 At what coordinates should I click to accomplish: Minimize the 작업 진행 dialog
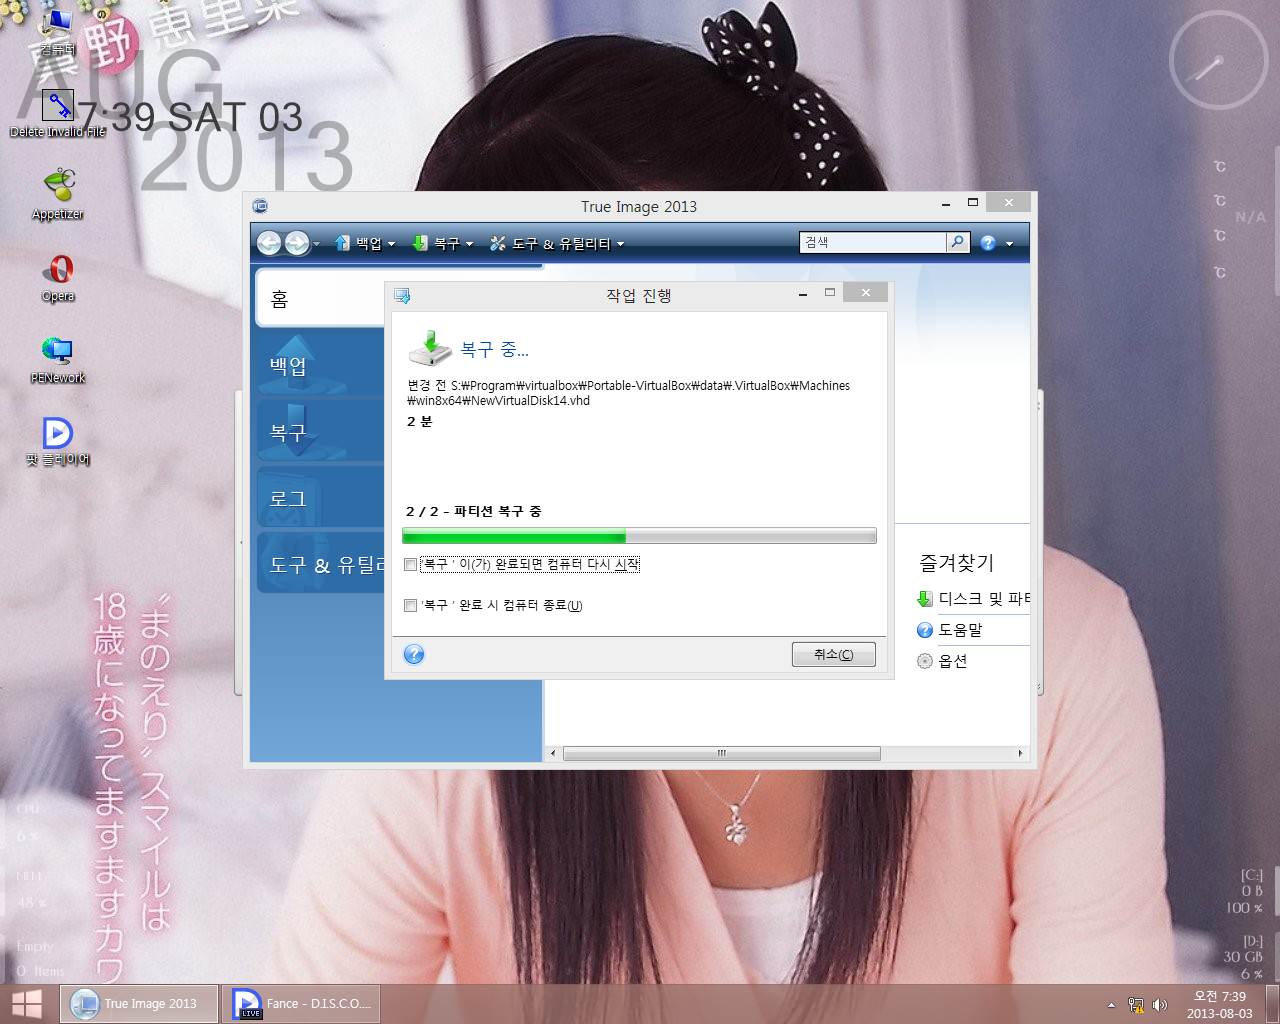pos(803,294)
